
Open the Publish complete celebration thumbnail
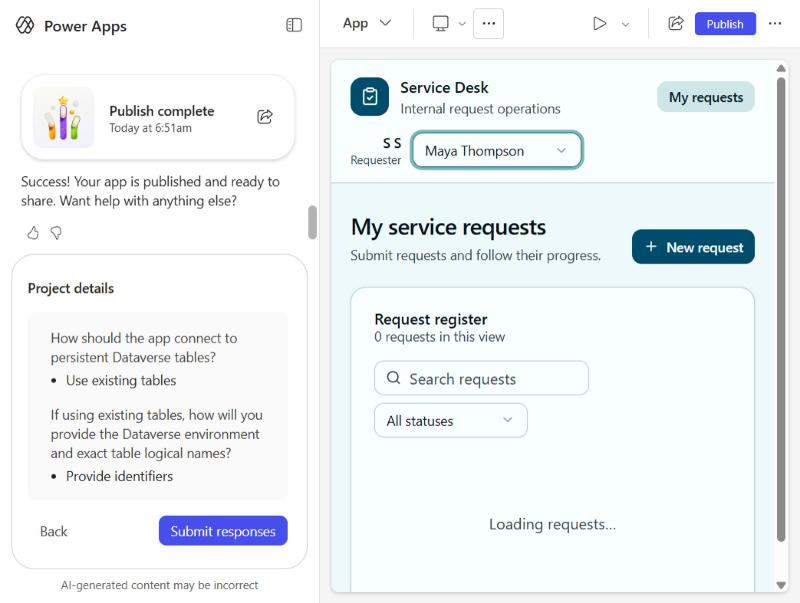[x=64, y=117]
